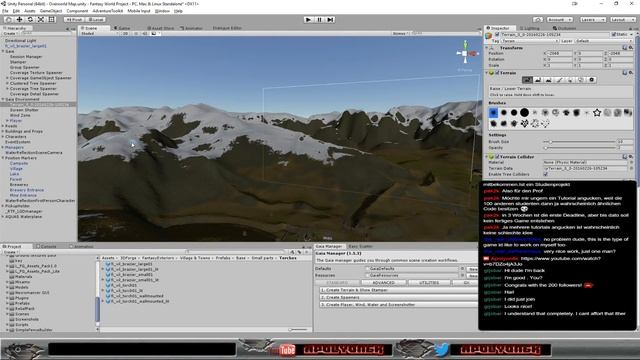Open the Terrain Settings gear tool

(x=591, y=80)
